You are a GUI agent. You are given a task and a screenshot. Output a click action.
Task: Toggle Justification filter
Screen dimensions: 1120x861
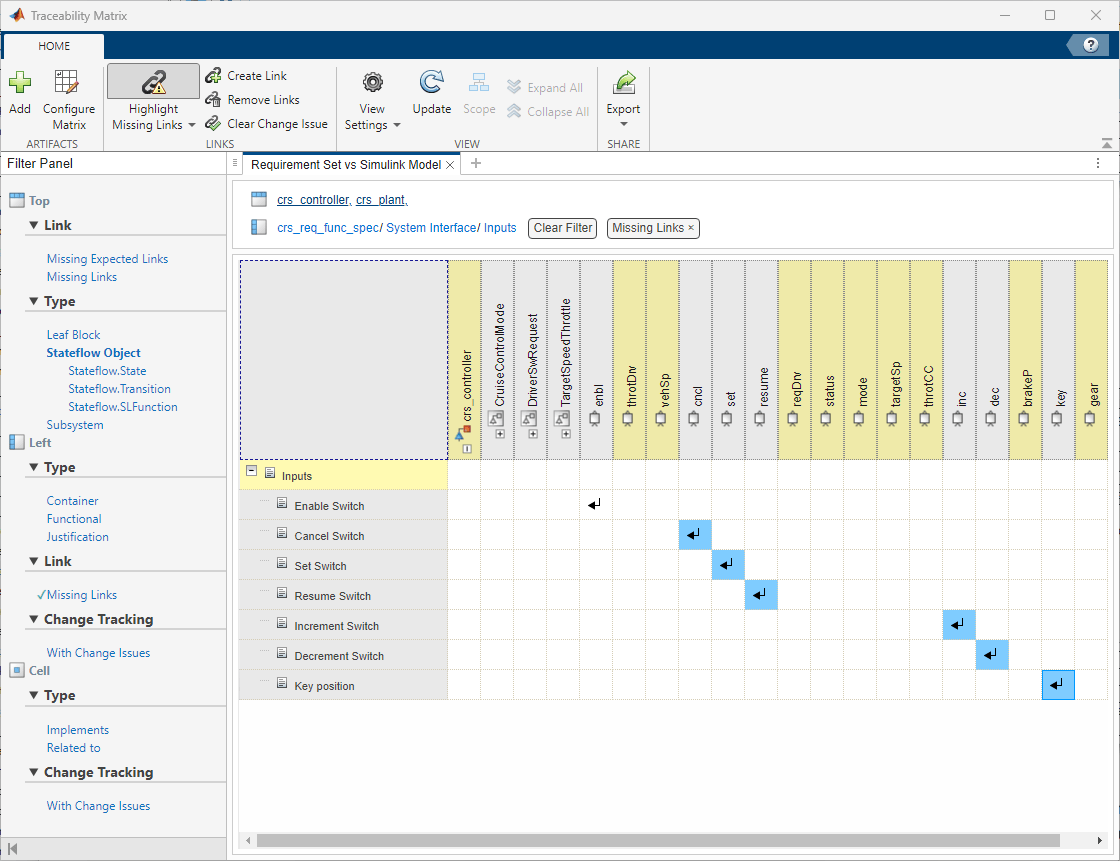(x=77, y=537)
